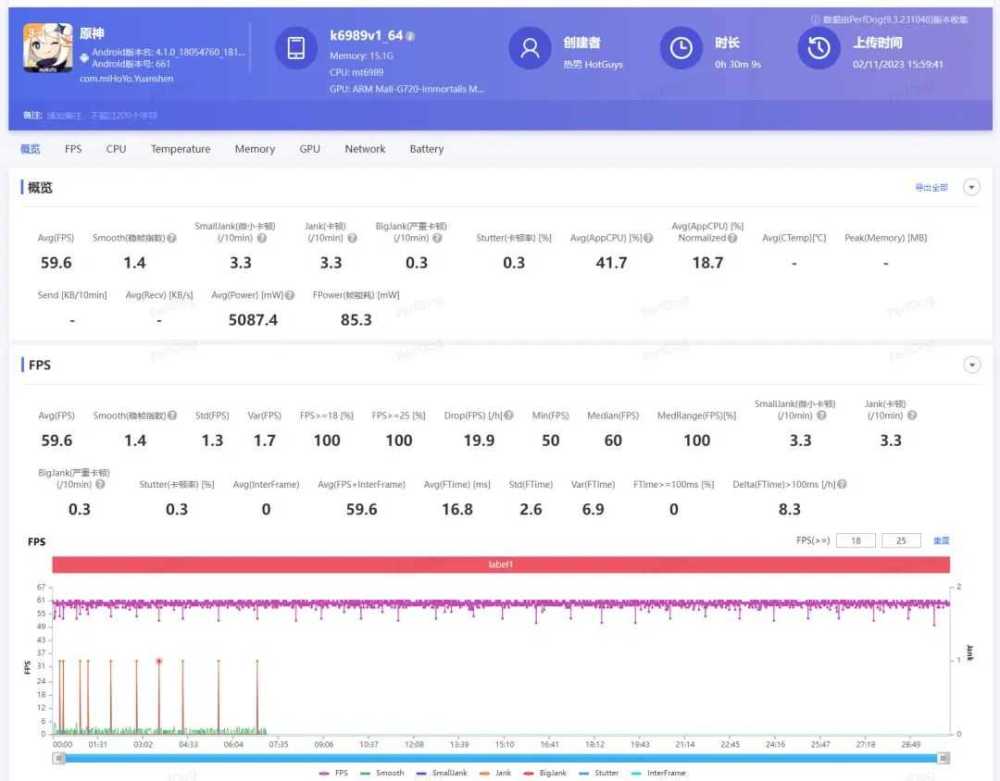Open help icon next to Avg(Power) [mW]
Screen dimensions: 1000x781
pyautogui.click(x=290, y=295)
